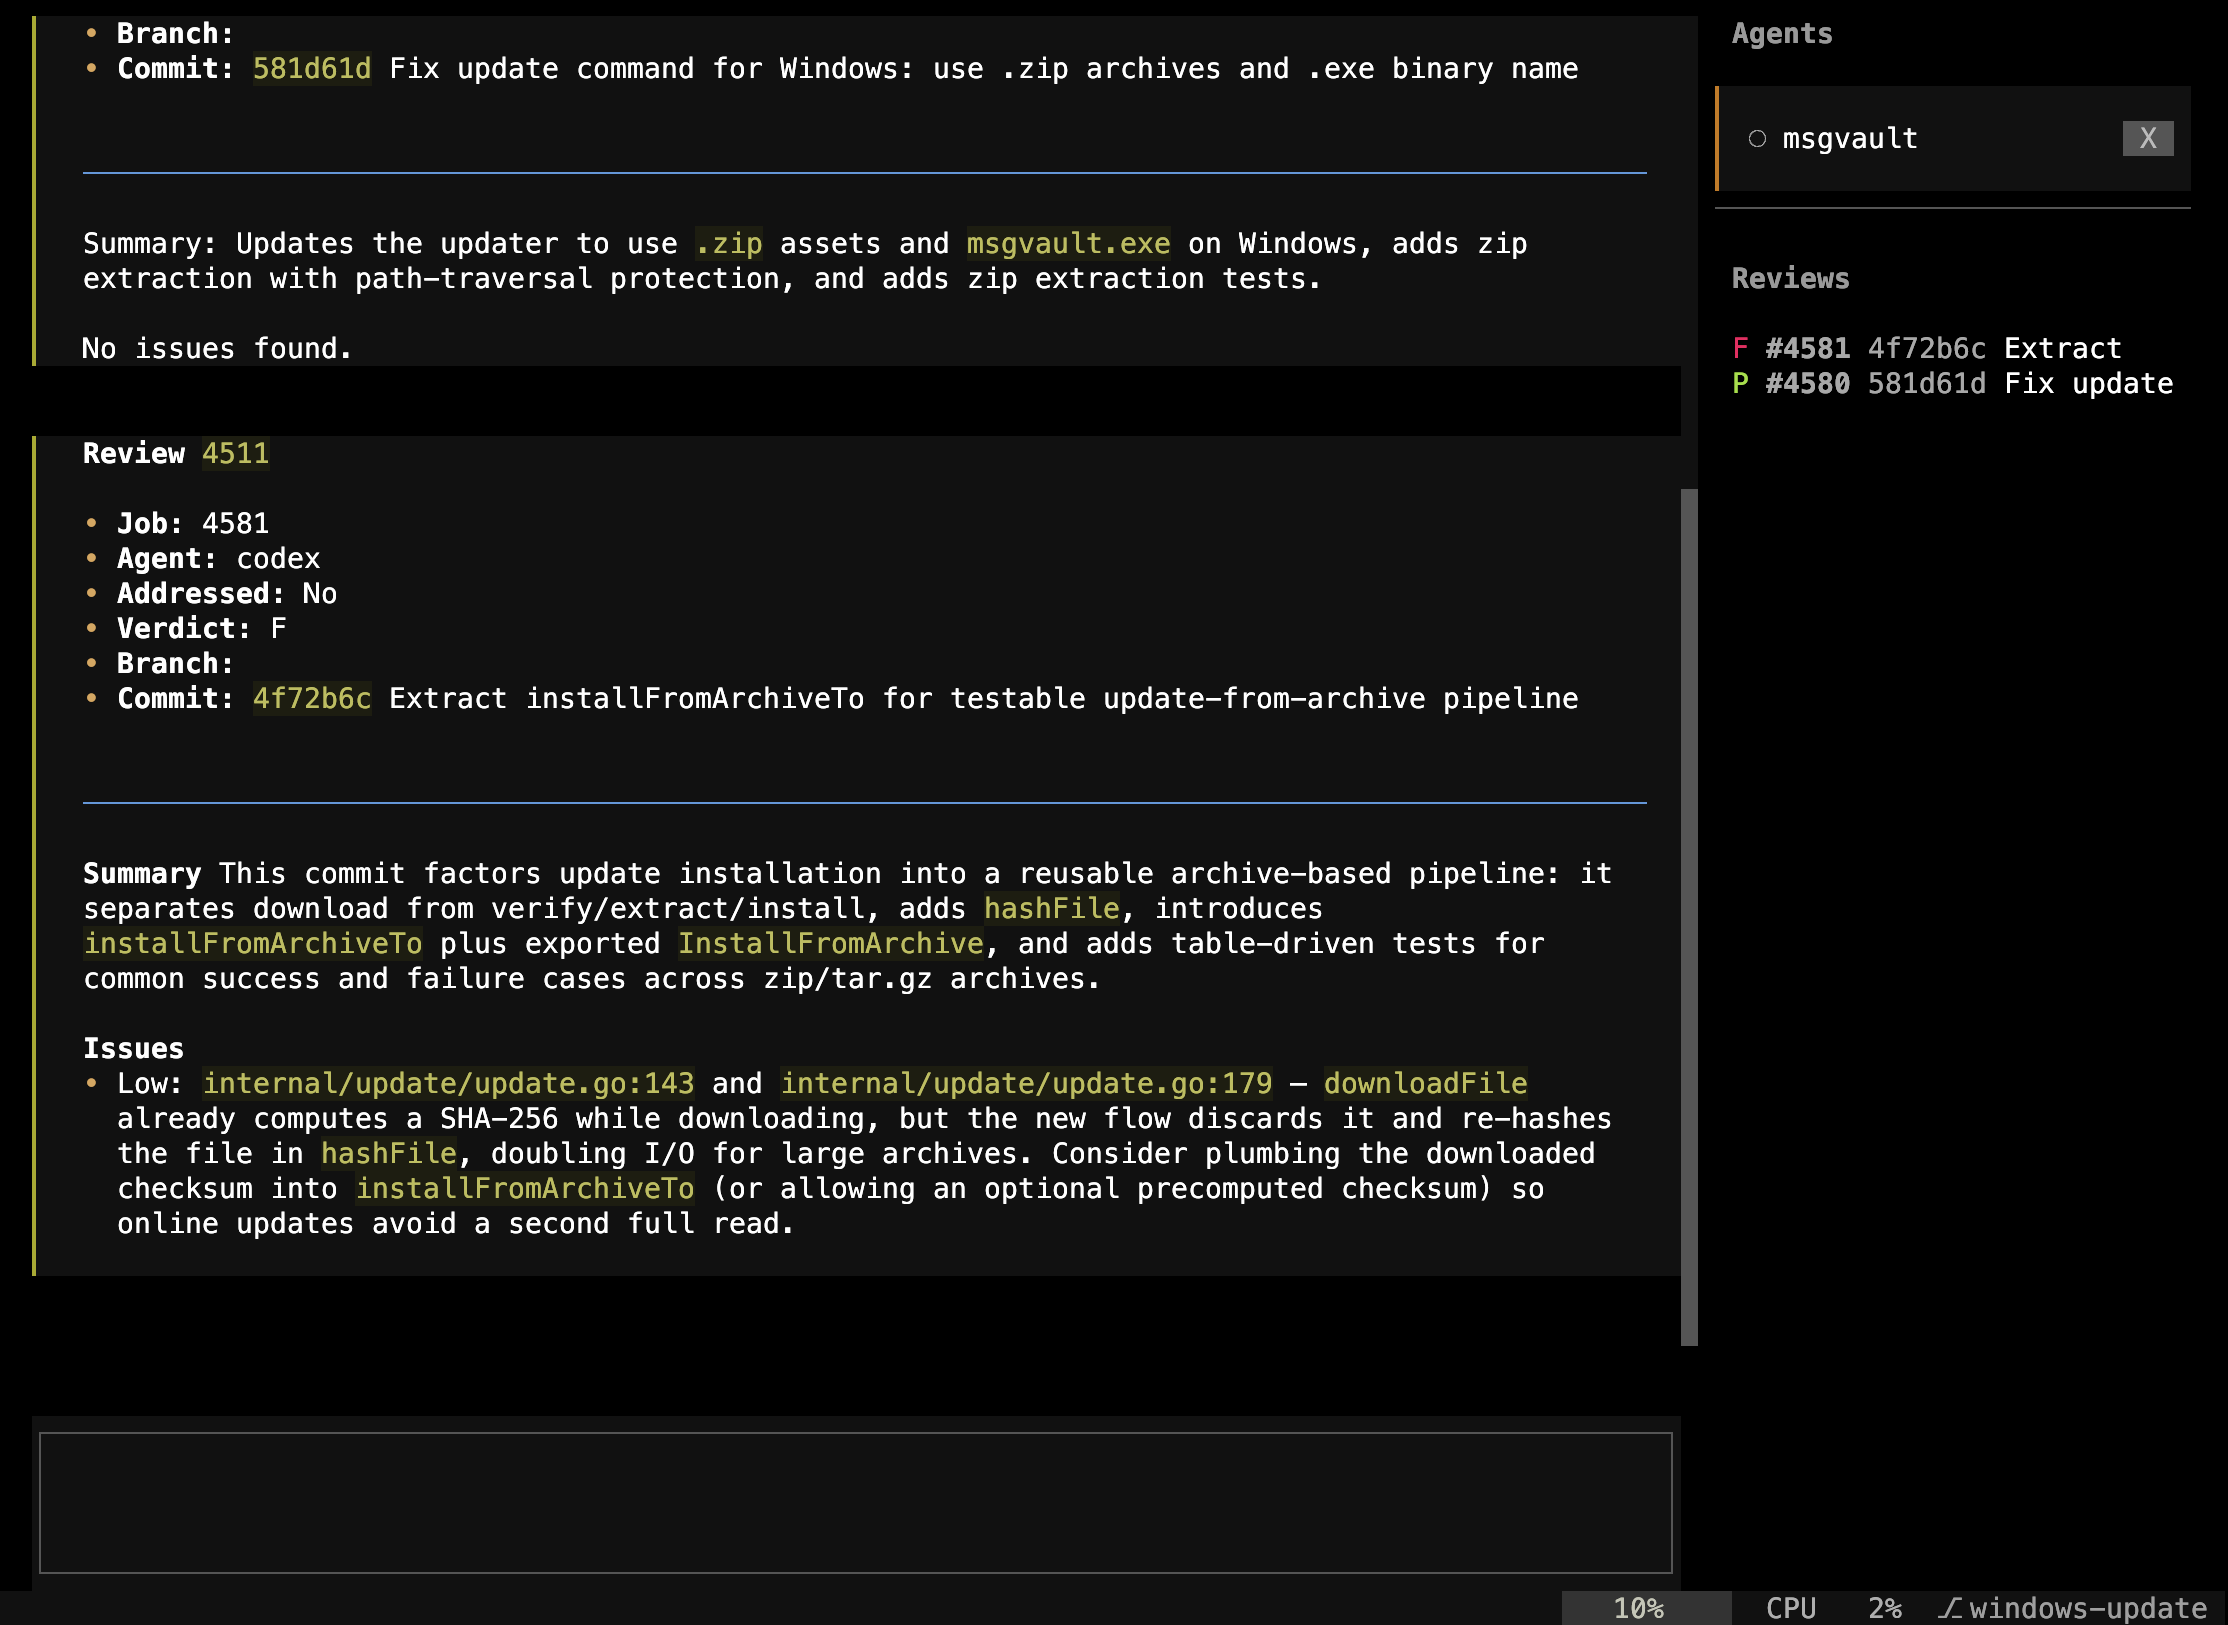Click the highlighted .zip token in the summary

click(x=728, y=243)
